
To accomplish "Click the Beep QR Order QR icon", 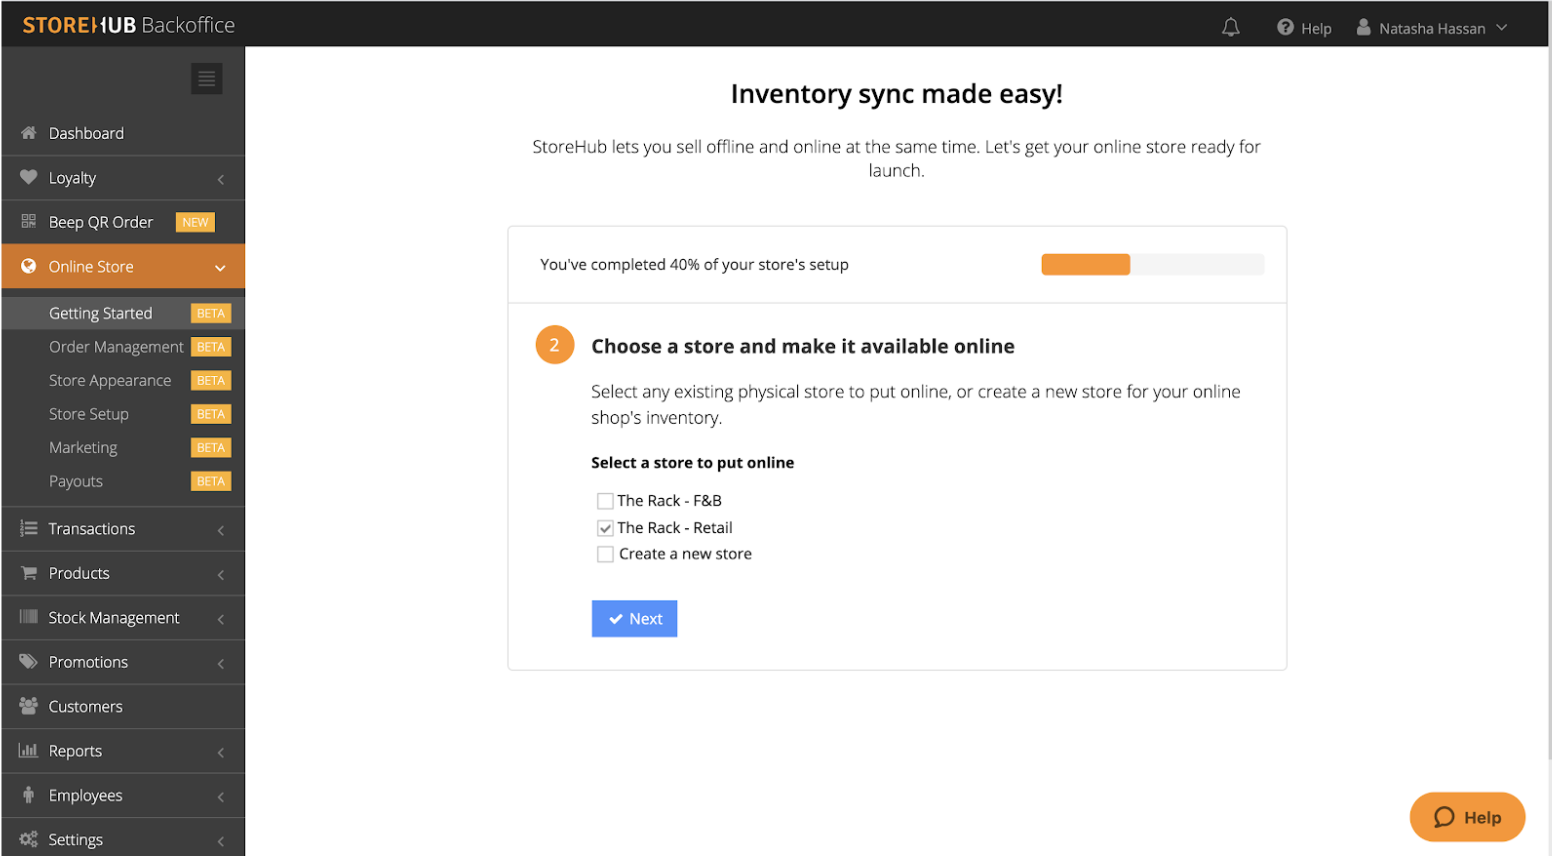I will tap(29, 222).
